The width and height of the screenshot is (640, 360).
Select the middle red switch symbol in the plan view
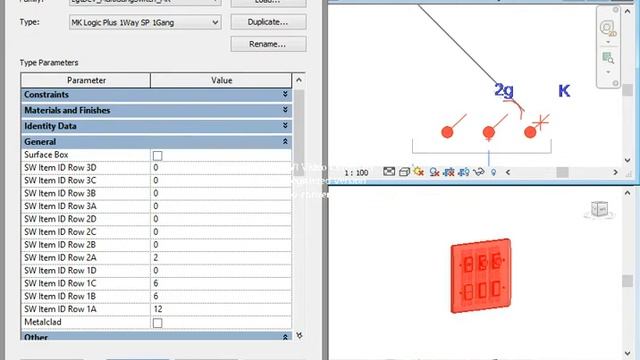point(489,132)
